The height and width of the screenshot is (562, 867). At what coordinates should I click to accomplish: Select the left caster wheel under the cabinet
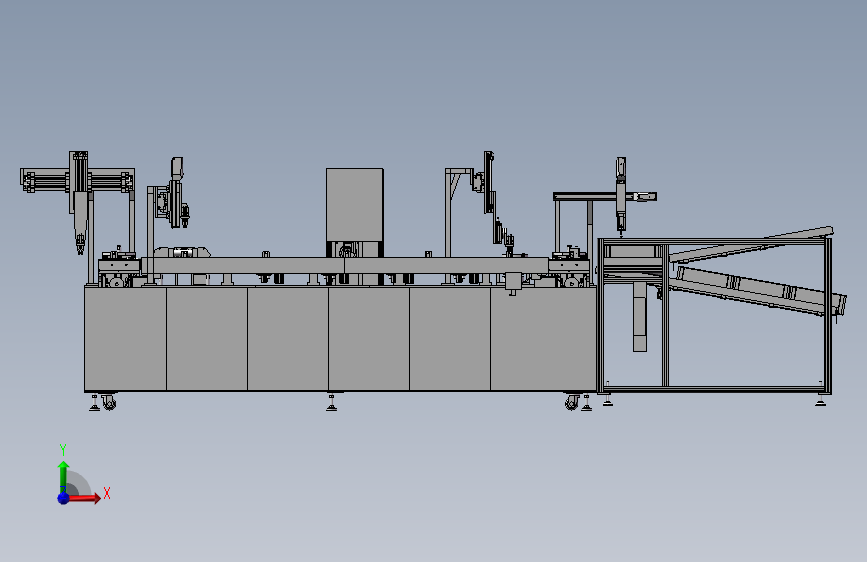click(109, 402)
